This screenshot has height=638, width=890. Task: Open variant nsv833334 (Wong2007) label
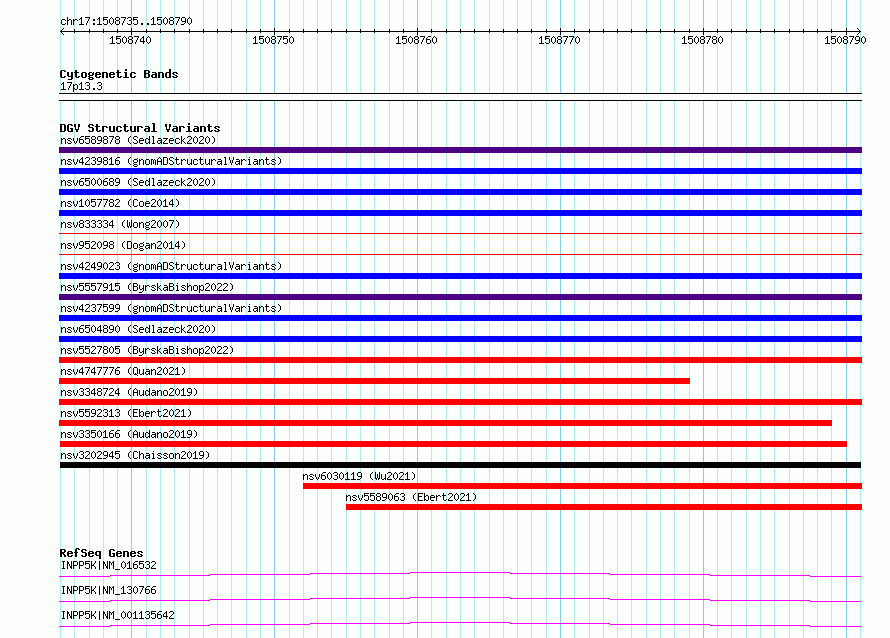(x=120, y=224)
